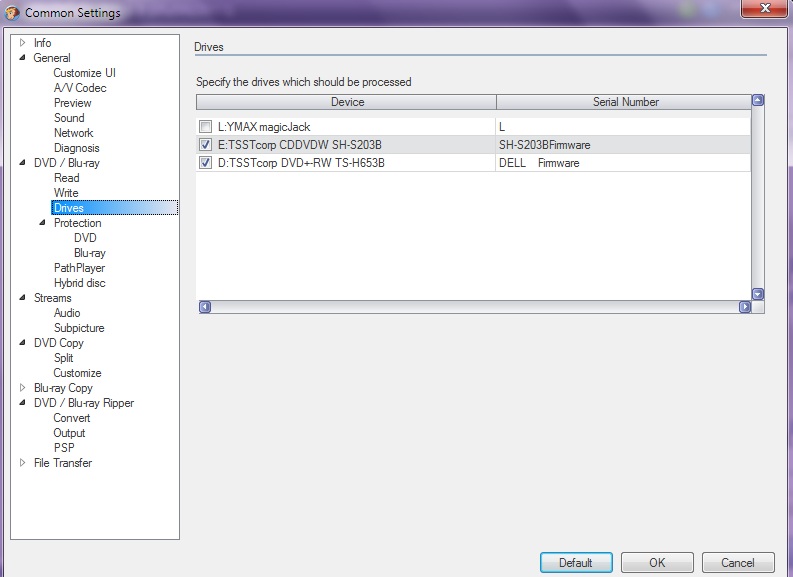The height and width of the screenshot is (577, 793).
Task: Uncheck the D:TSSTcorp DVD+-RW TS-H653B drive
Action: coord(205,163)
